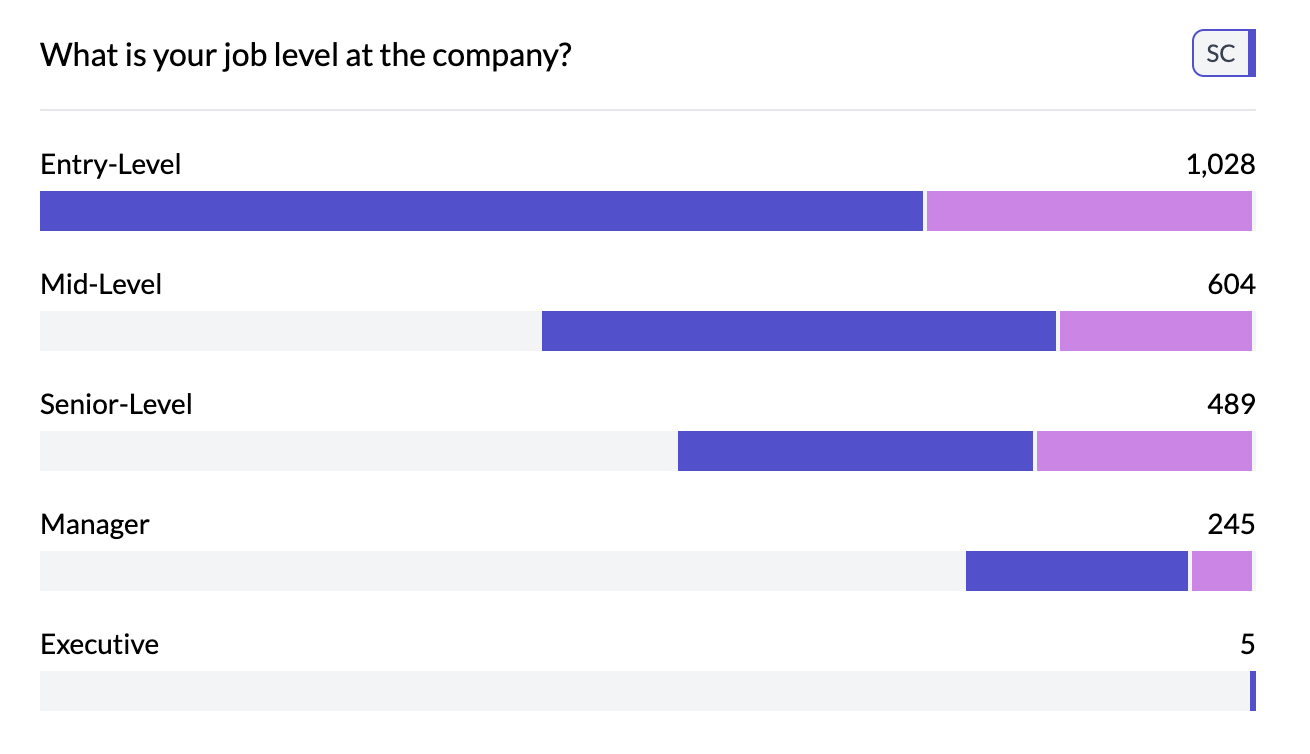
Task: Select the Entry-Level answer option
Action: (110, 164)
